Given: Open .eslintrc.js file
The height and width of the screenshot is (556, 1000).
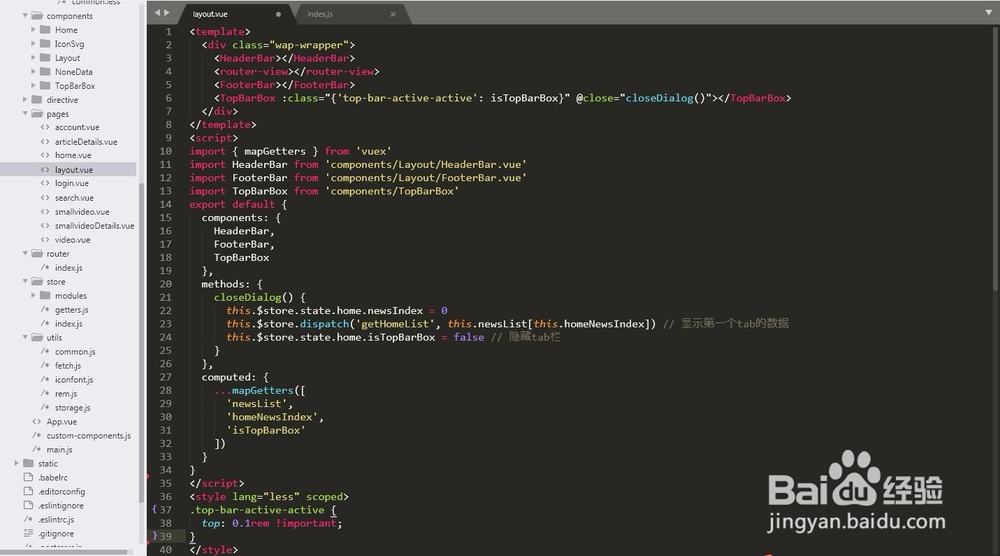Looking at the screenshot, I should (55, 520).
